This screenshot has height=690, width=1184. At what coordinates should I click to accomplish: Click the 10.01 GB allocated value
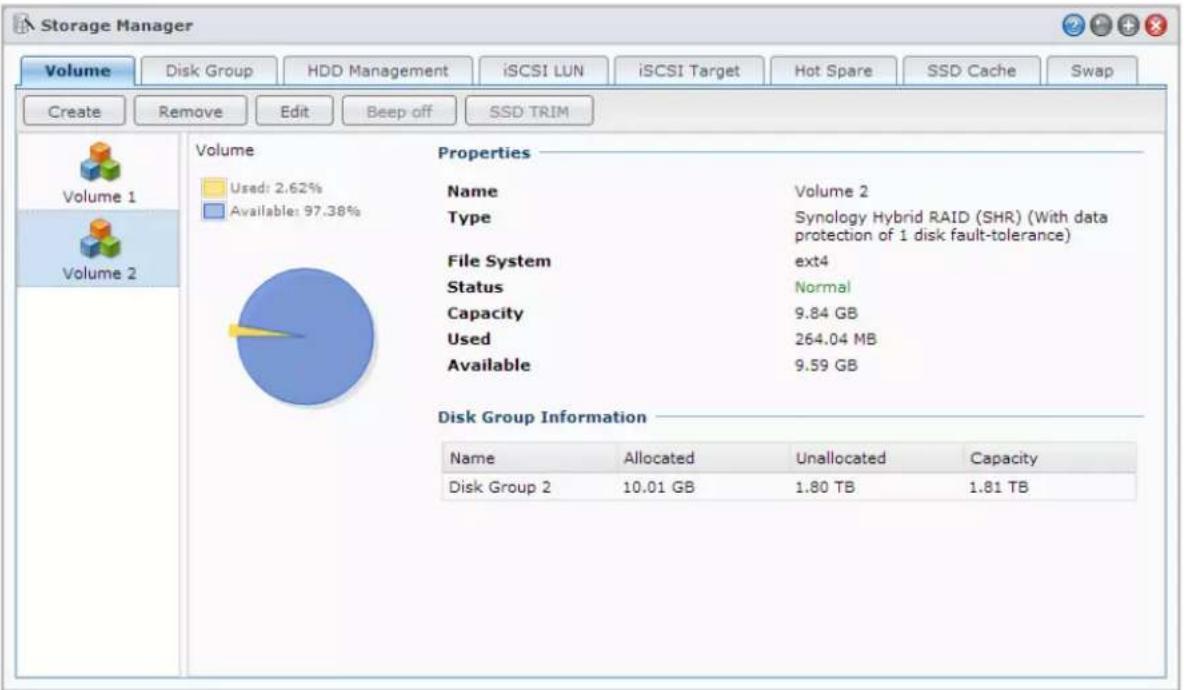pos(658,487)
